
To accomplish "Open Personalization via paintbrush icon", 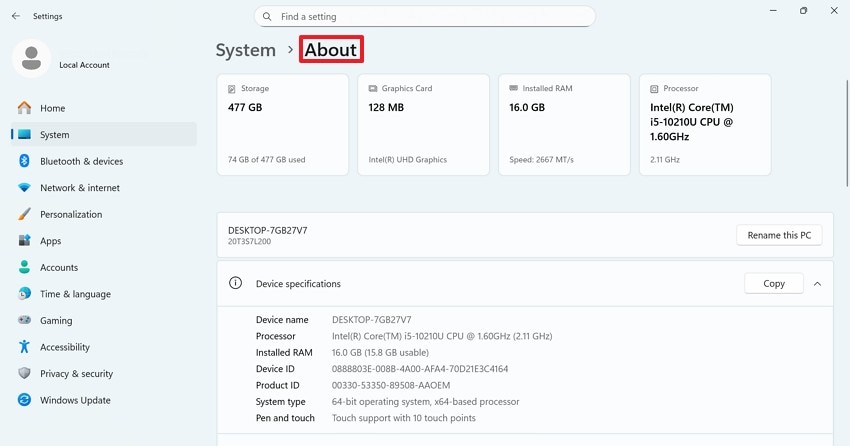I will click(24, 214).
